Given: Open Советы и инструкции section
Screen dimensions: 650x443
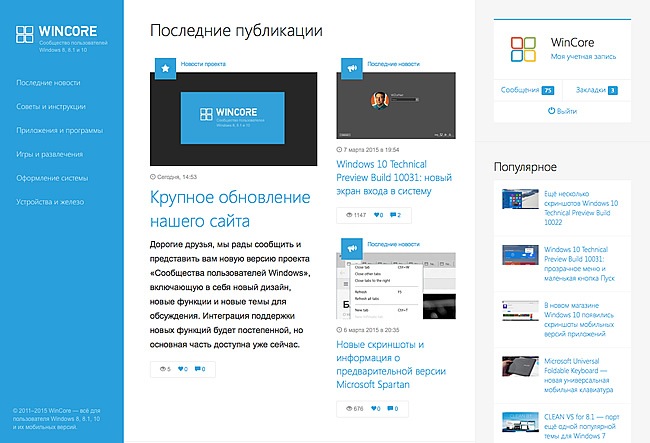Looking at the screenshot, I should click(51, 107).
